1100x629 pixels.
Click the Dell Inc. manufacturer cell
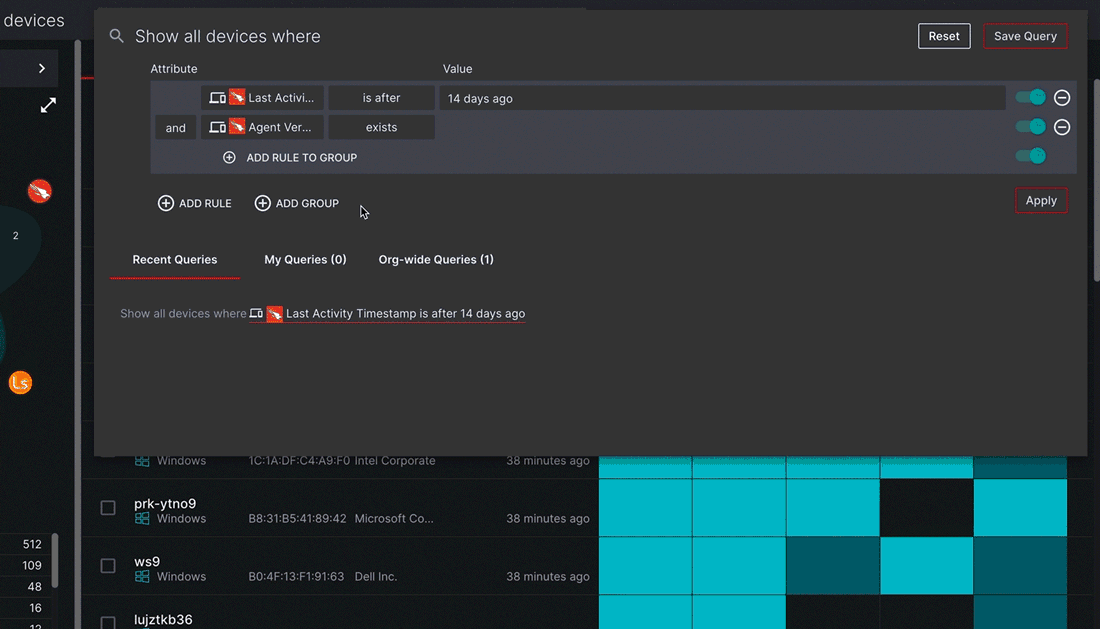(x=375, y=576)
